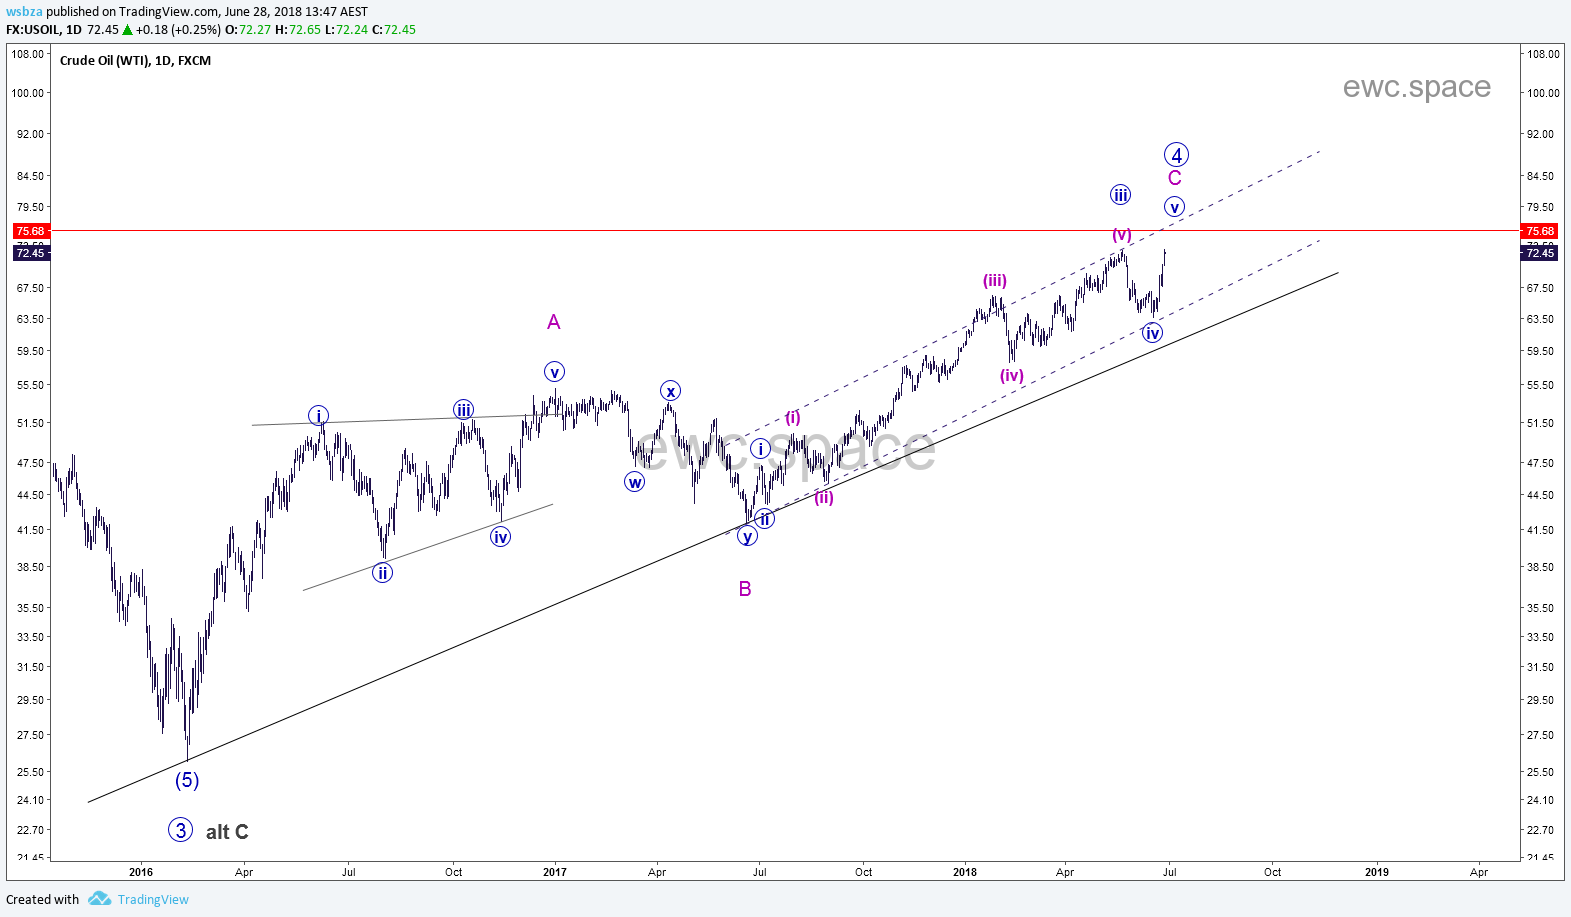1571x917 pixels.
Task: Click the 2017 marker on time axis
Action: click(555, 872)
